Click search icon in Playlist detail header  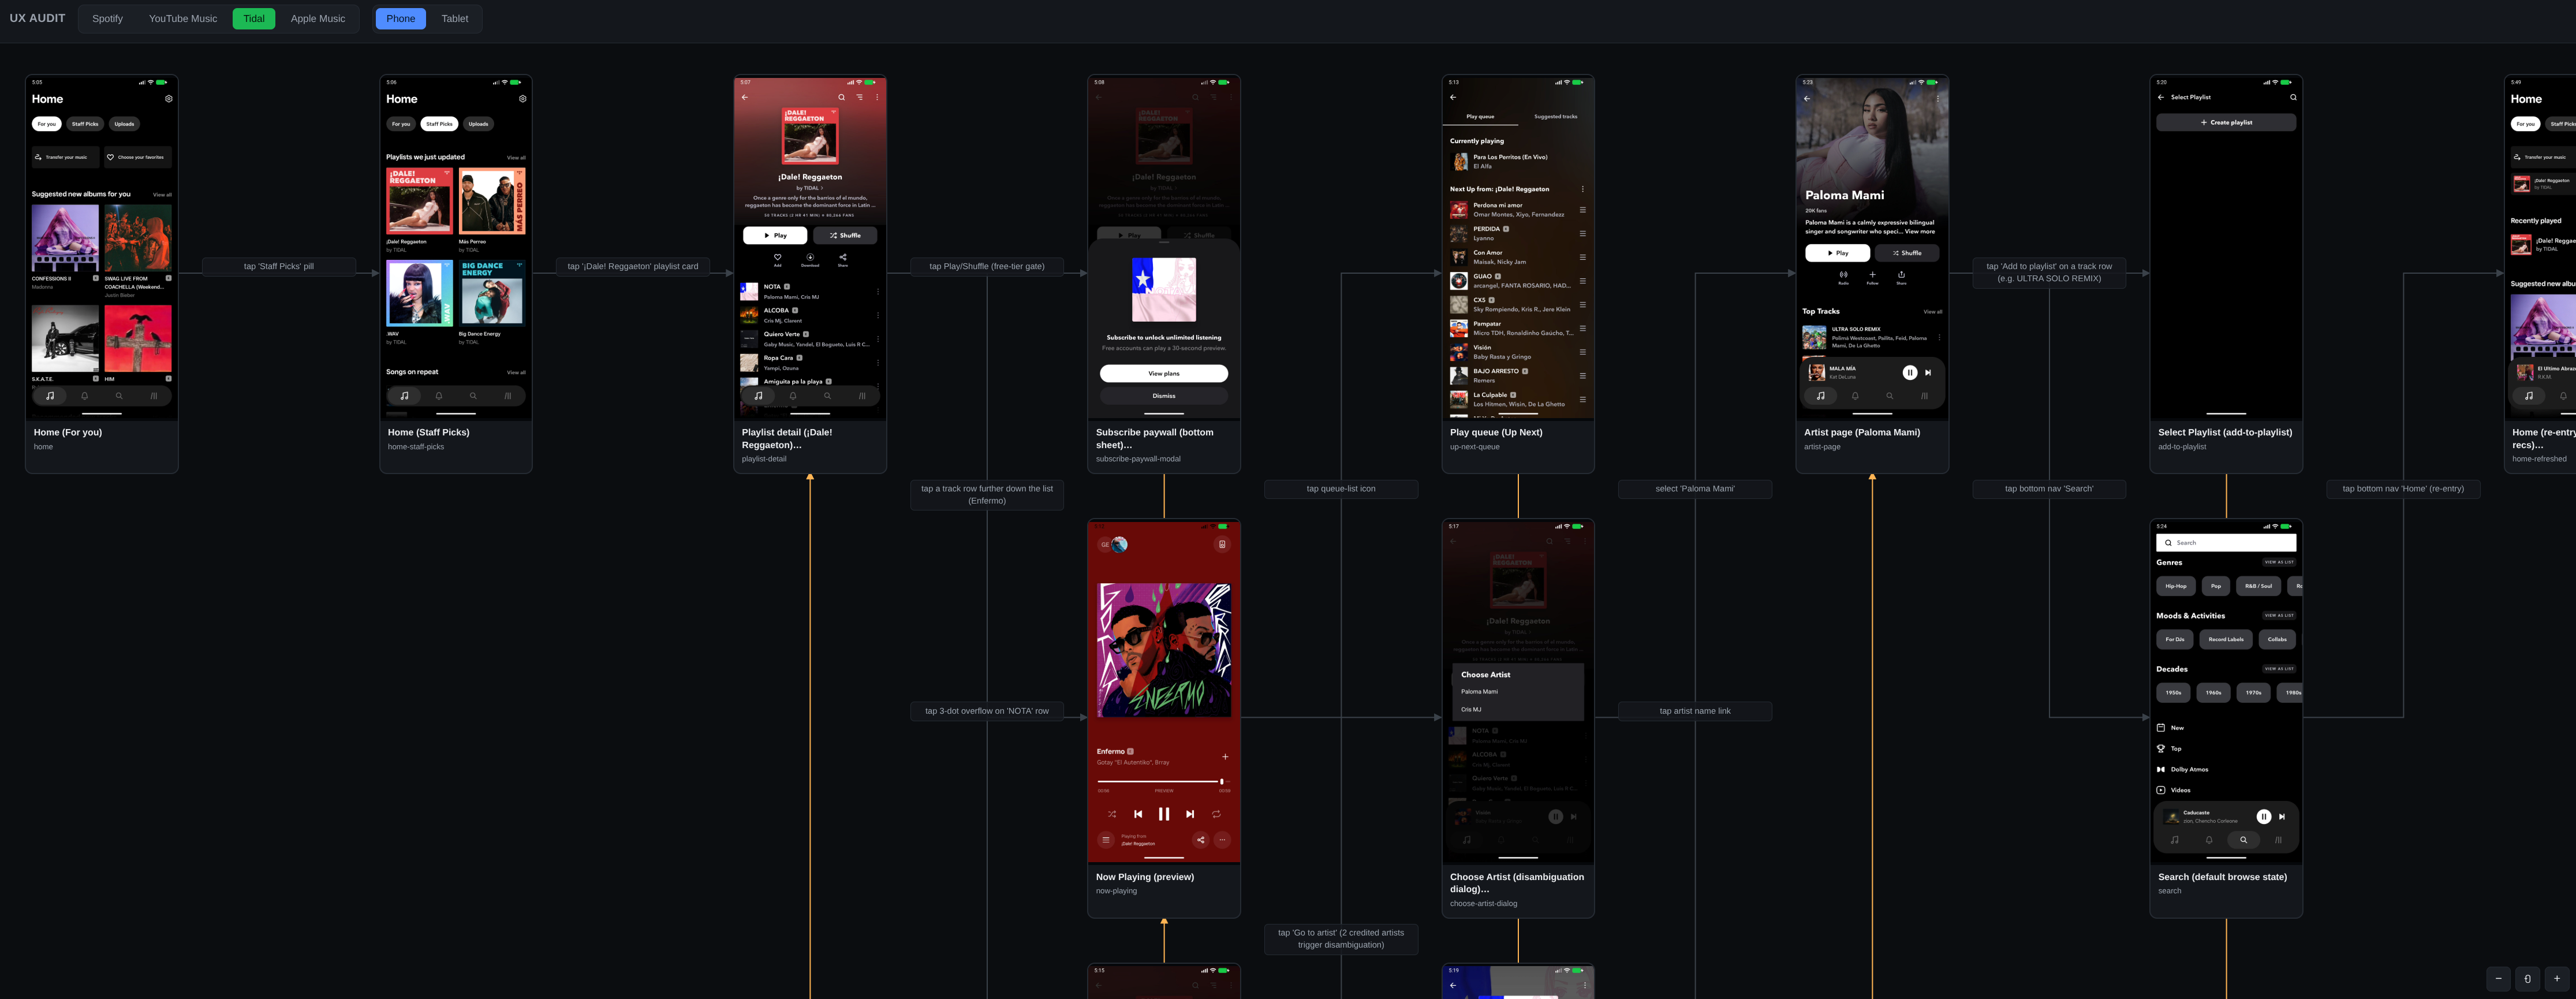(841, 97)
